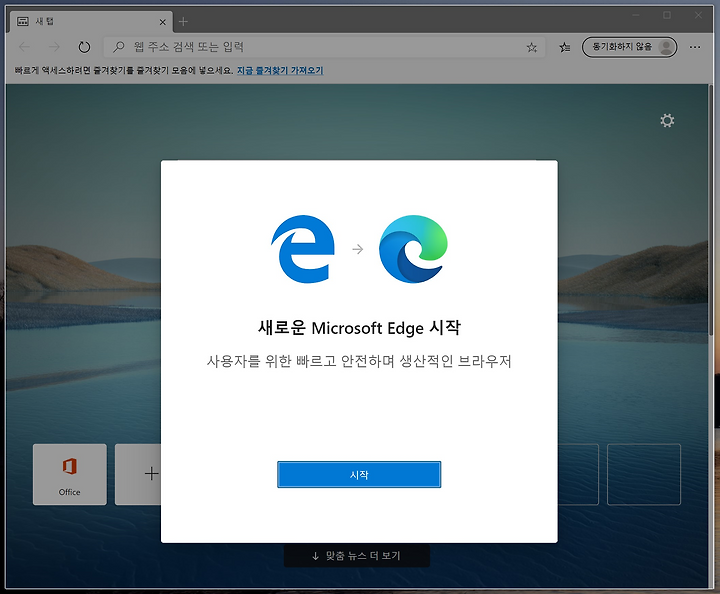Click the back navigation arrow
720x594 pixels.
(x=24, y=47)
